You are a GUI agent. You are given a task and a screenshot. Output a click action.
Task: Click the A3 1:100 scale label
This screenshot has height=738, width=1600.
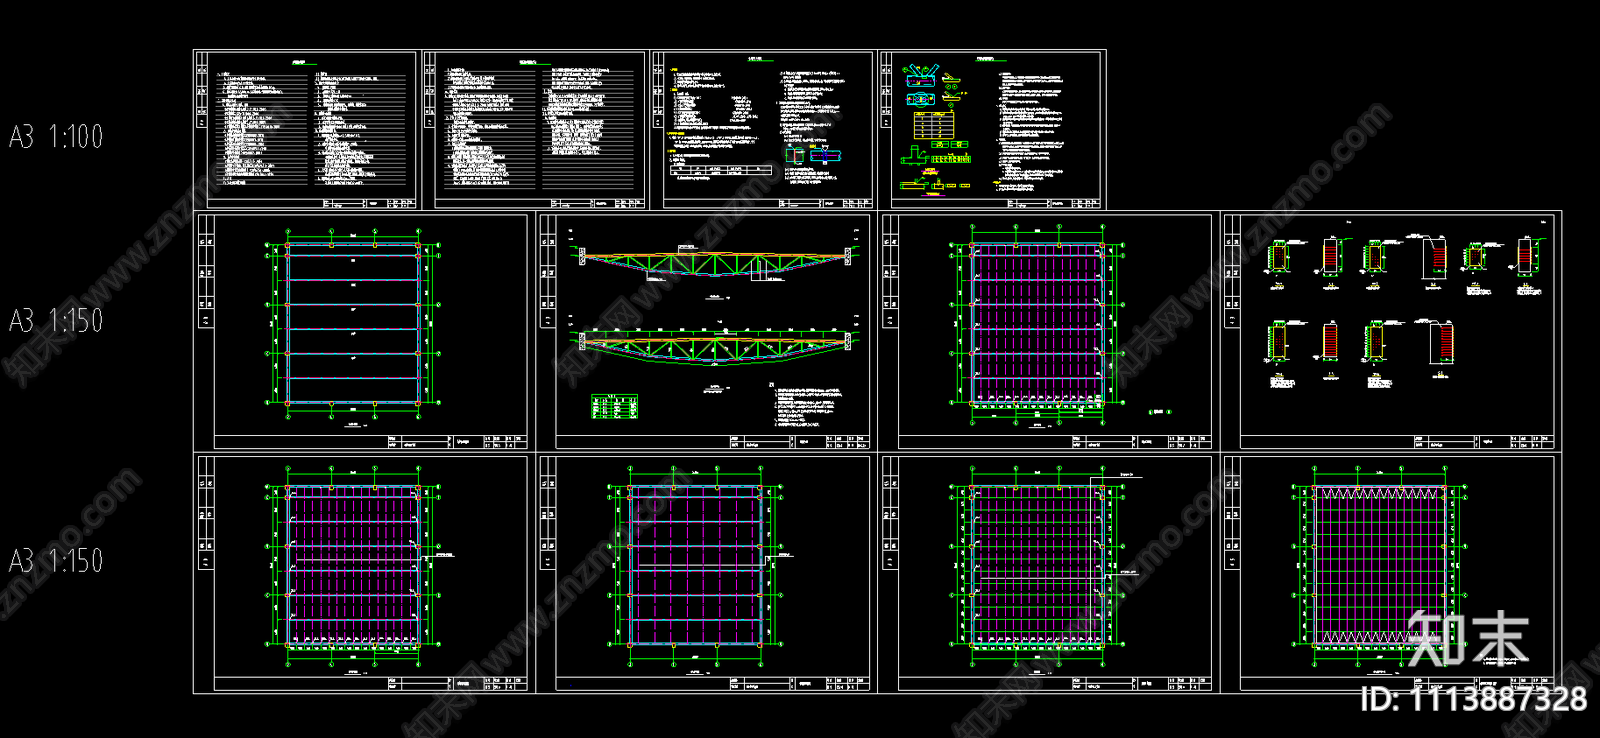click(x=56, y=137)
